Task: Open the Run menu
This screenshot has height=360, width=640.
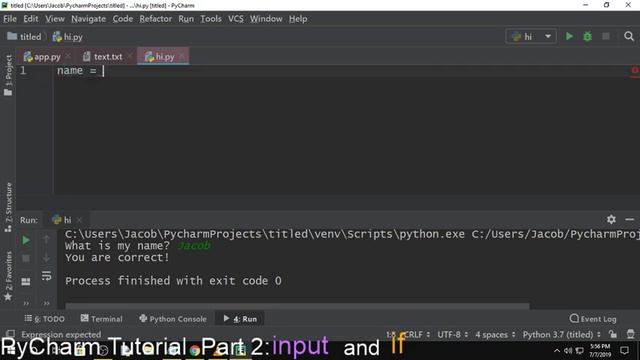Action: click(x=186, y=19)
